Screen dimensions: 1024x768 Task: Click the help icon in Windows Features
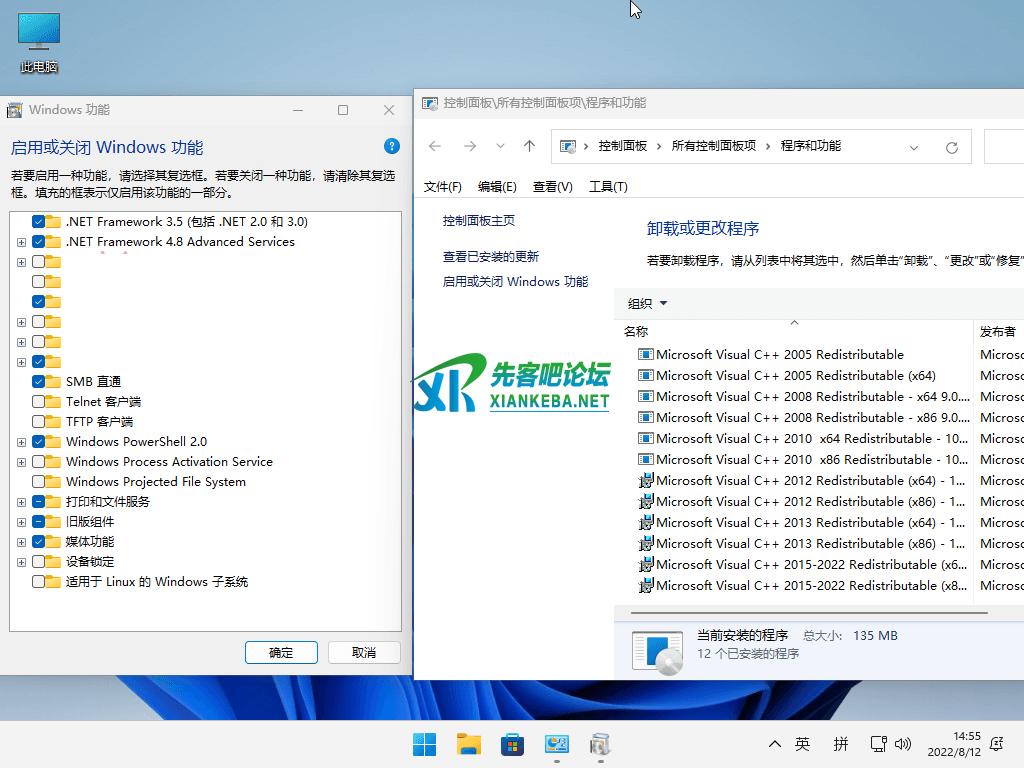tap(392, 146)
